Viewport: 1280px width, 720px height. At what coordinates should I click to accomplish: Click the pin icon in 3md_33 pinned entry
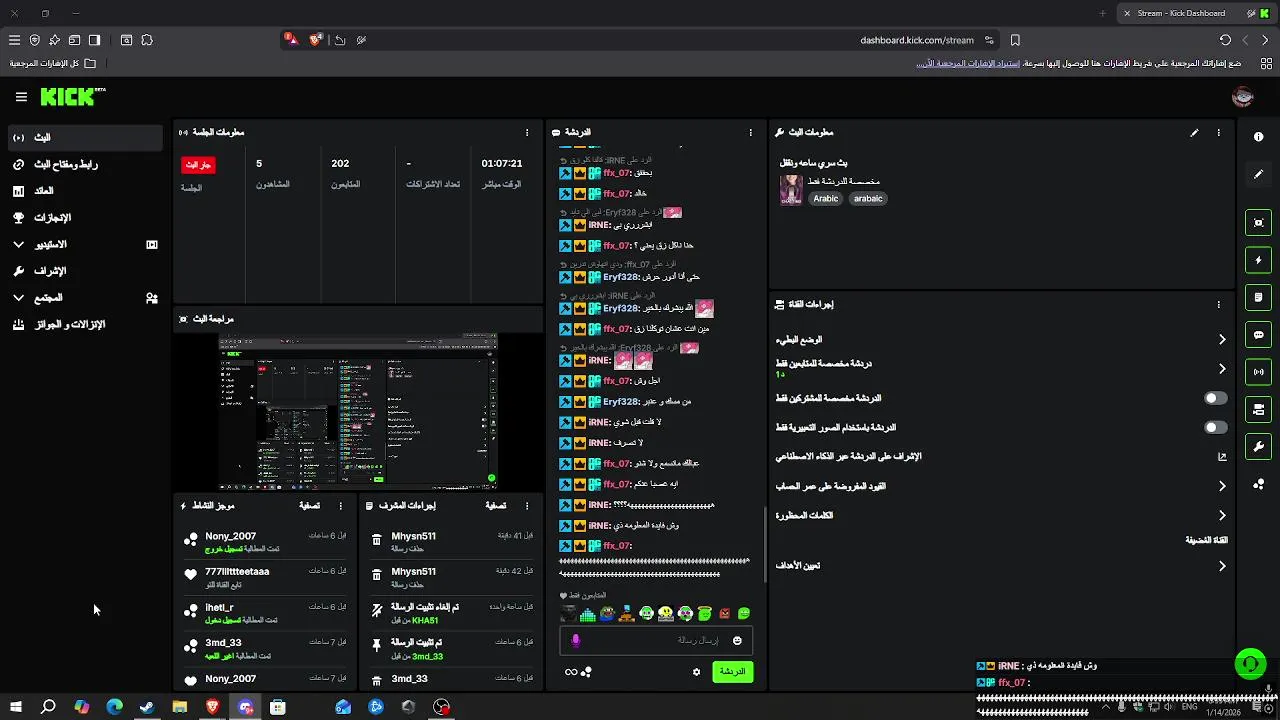[x=376, y=646]
